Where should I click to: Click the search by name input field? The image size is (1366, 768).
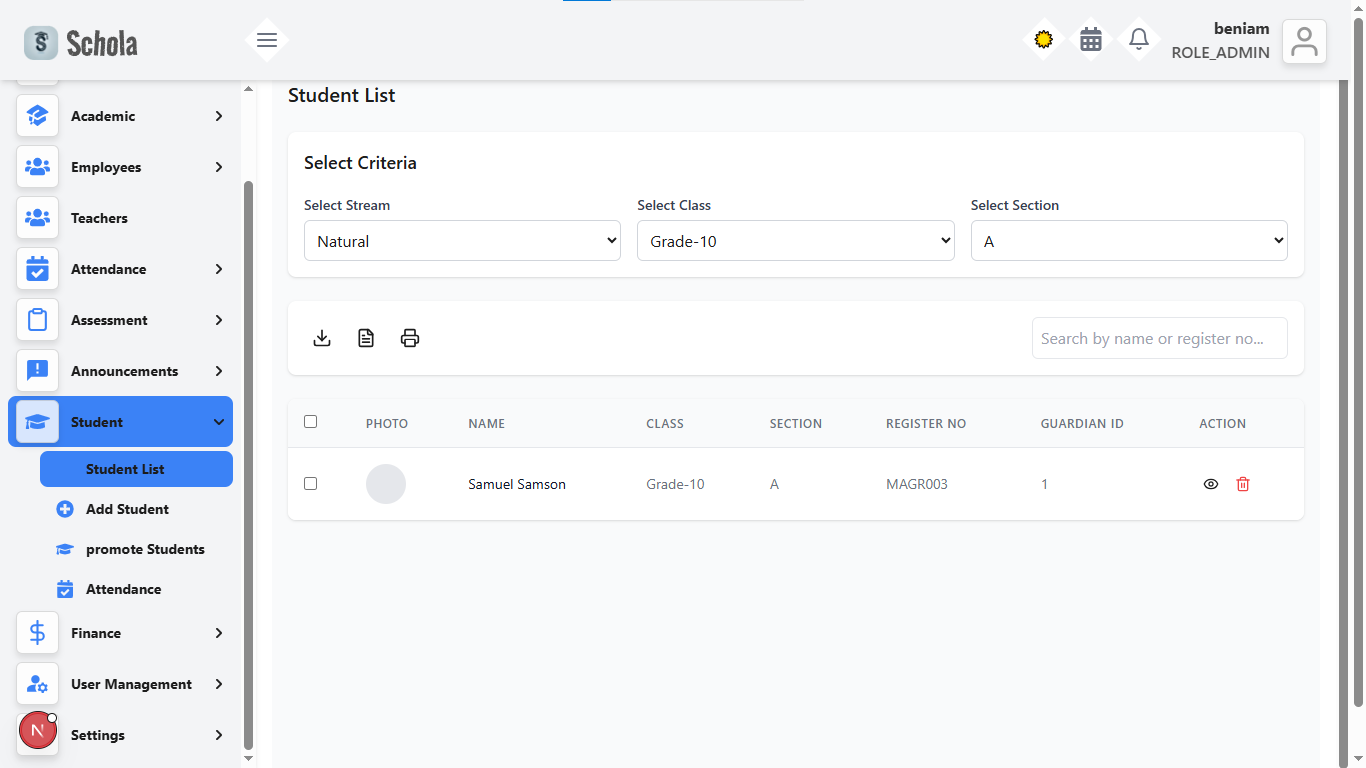1159,338
